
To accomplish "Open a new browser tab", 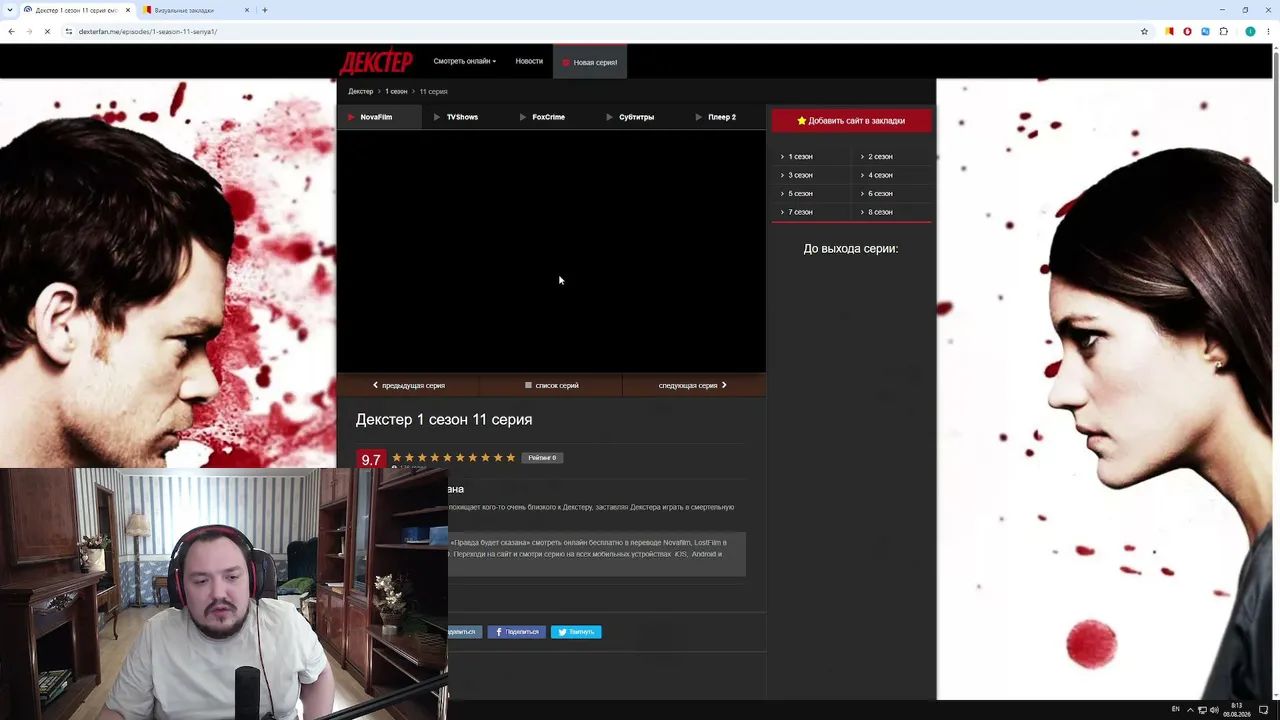I will click(x=264, y=10).
